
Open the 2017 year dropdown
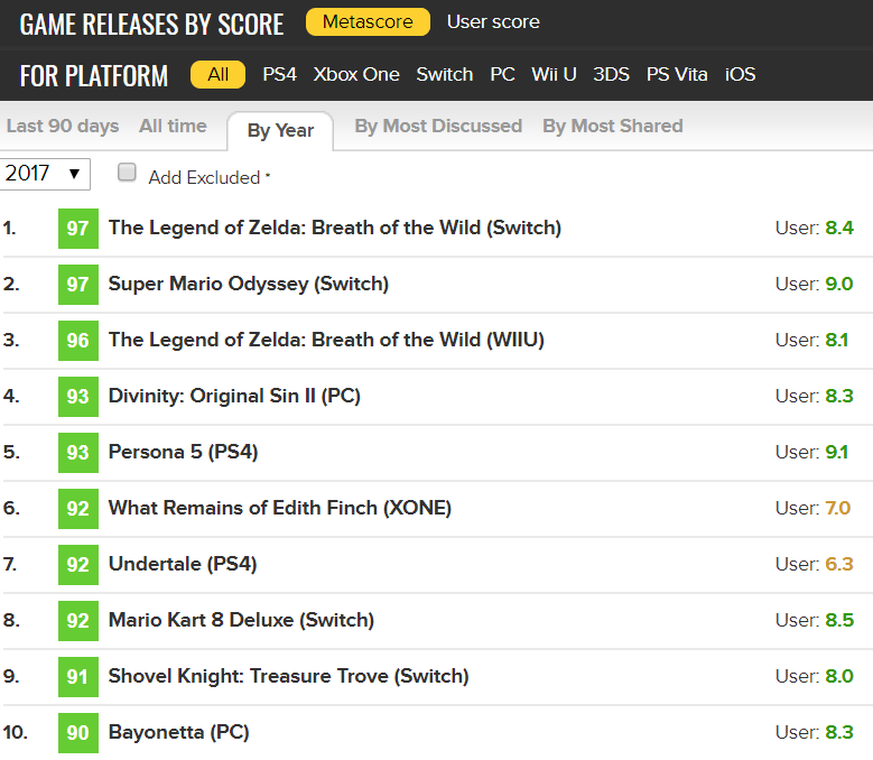(44, 173)
